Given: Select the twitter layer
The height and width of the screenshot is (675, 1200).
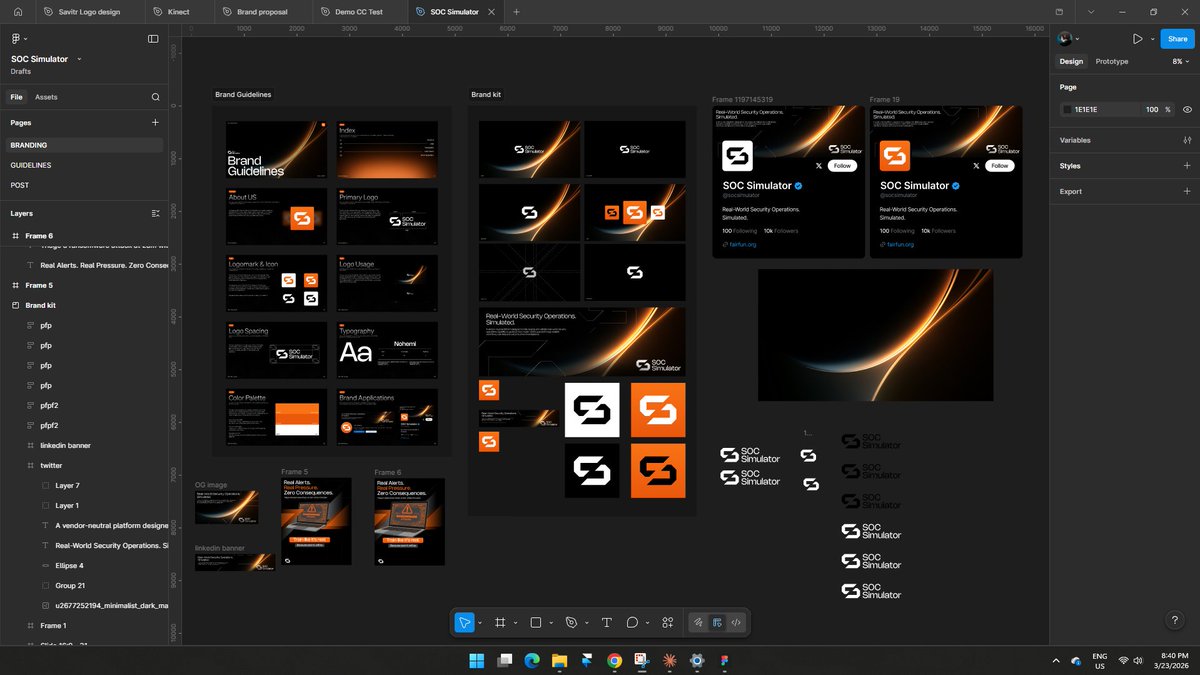Looking at the screenshot, I should coord(84,465).
